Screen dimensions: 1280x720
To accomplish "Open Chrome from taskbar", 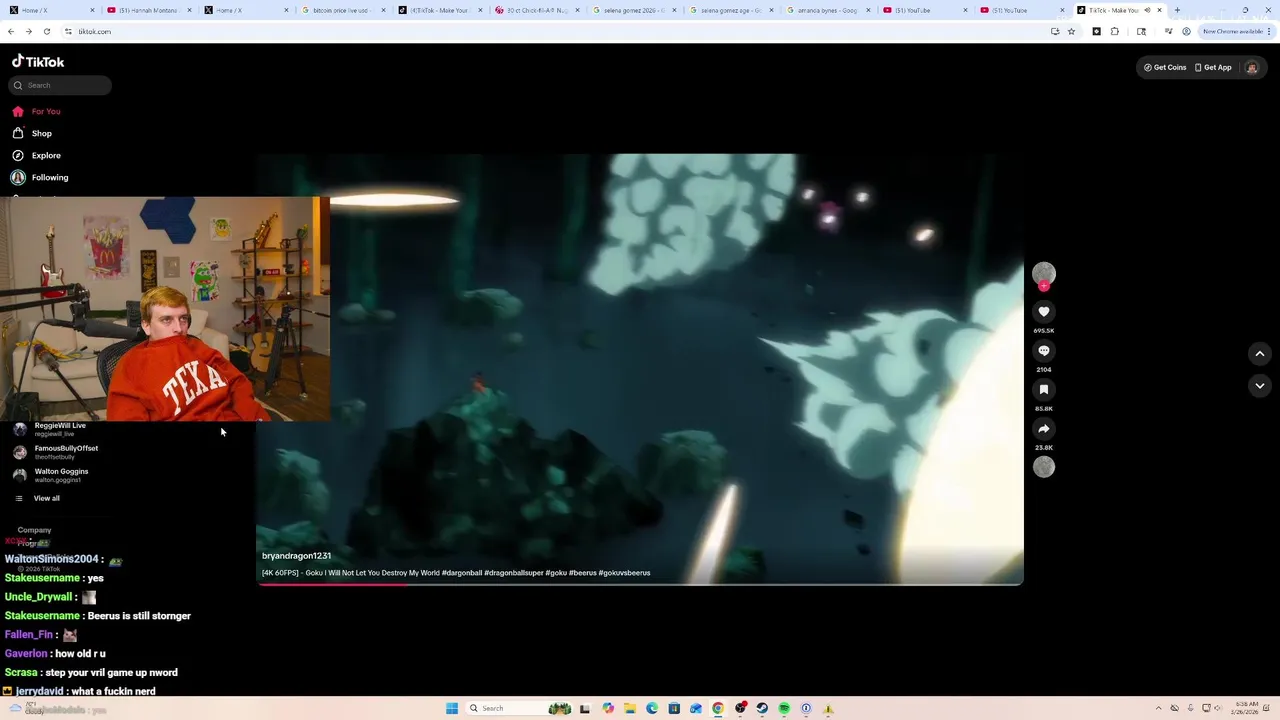I will 718,708.
